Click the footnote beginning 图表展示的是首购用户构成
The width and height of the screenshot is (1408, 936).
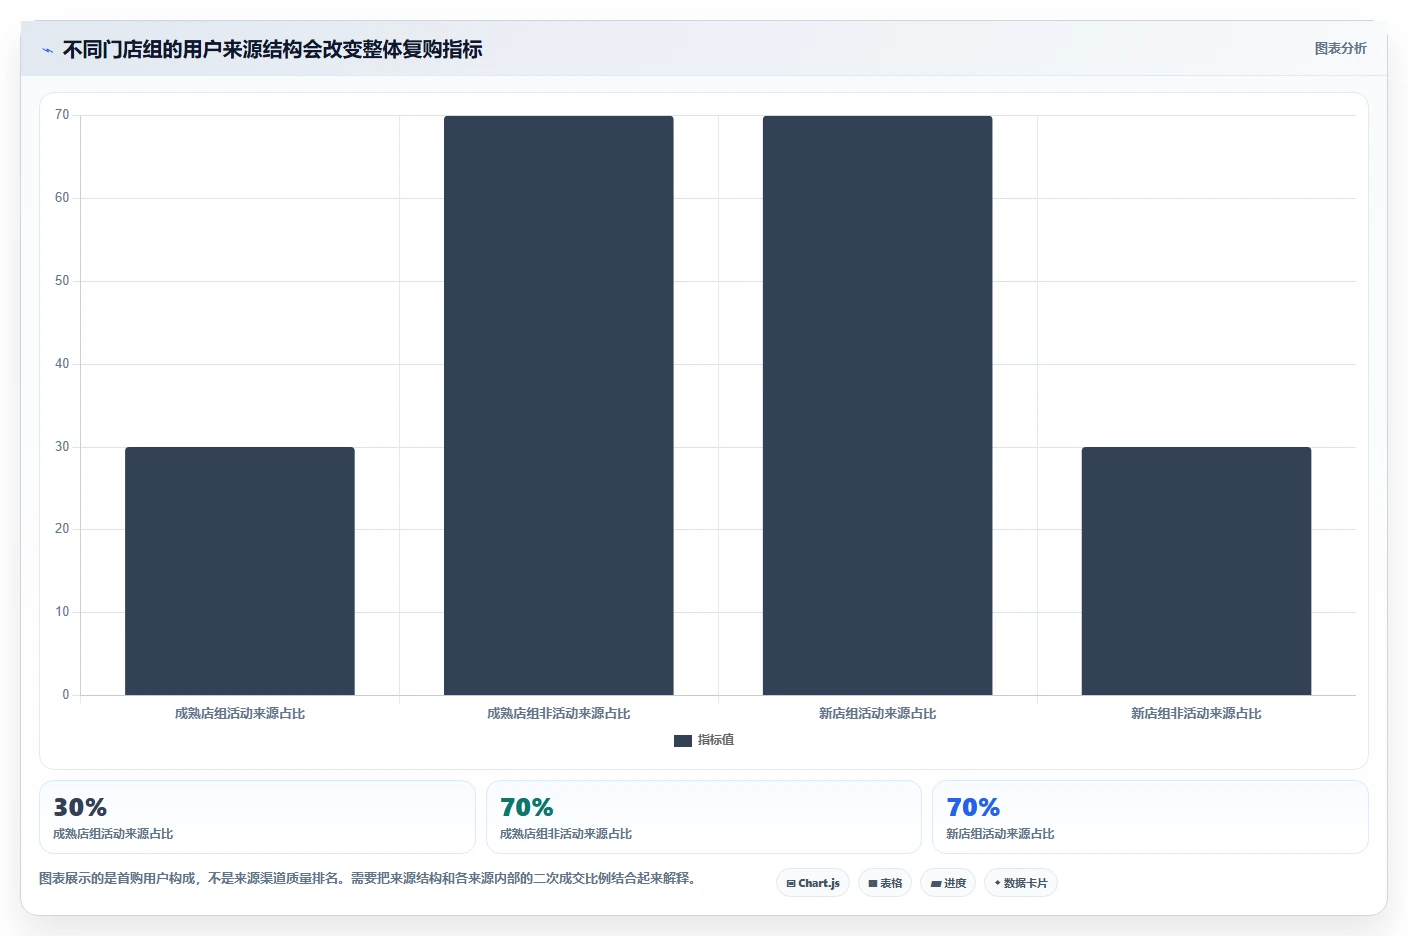tap(367, 879)
